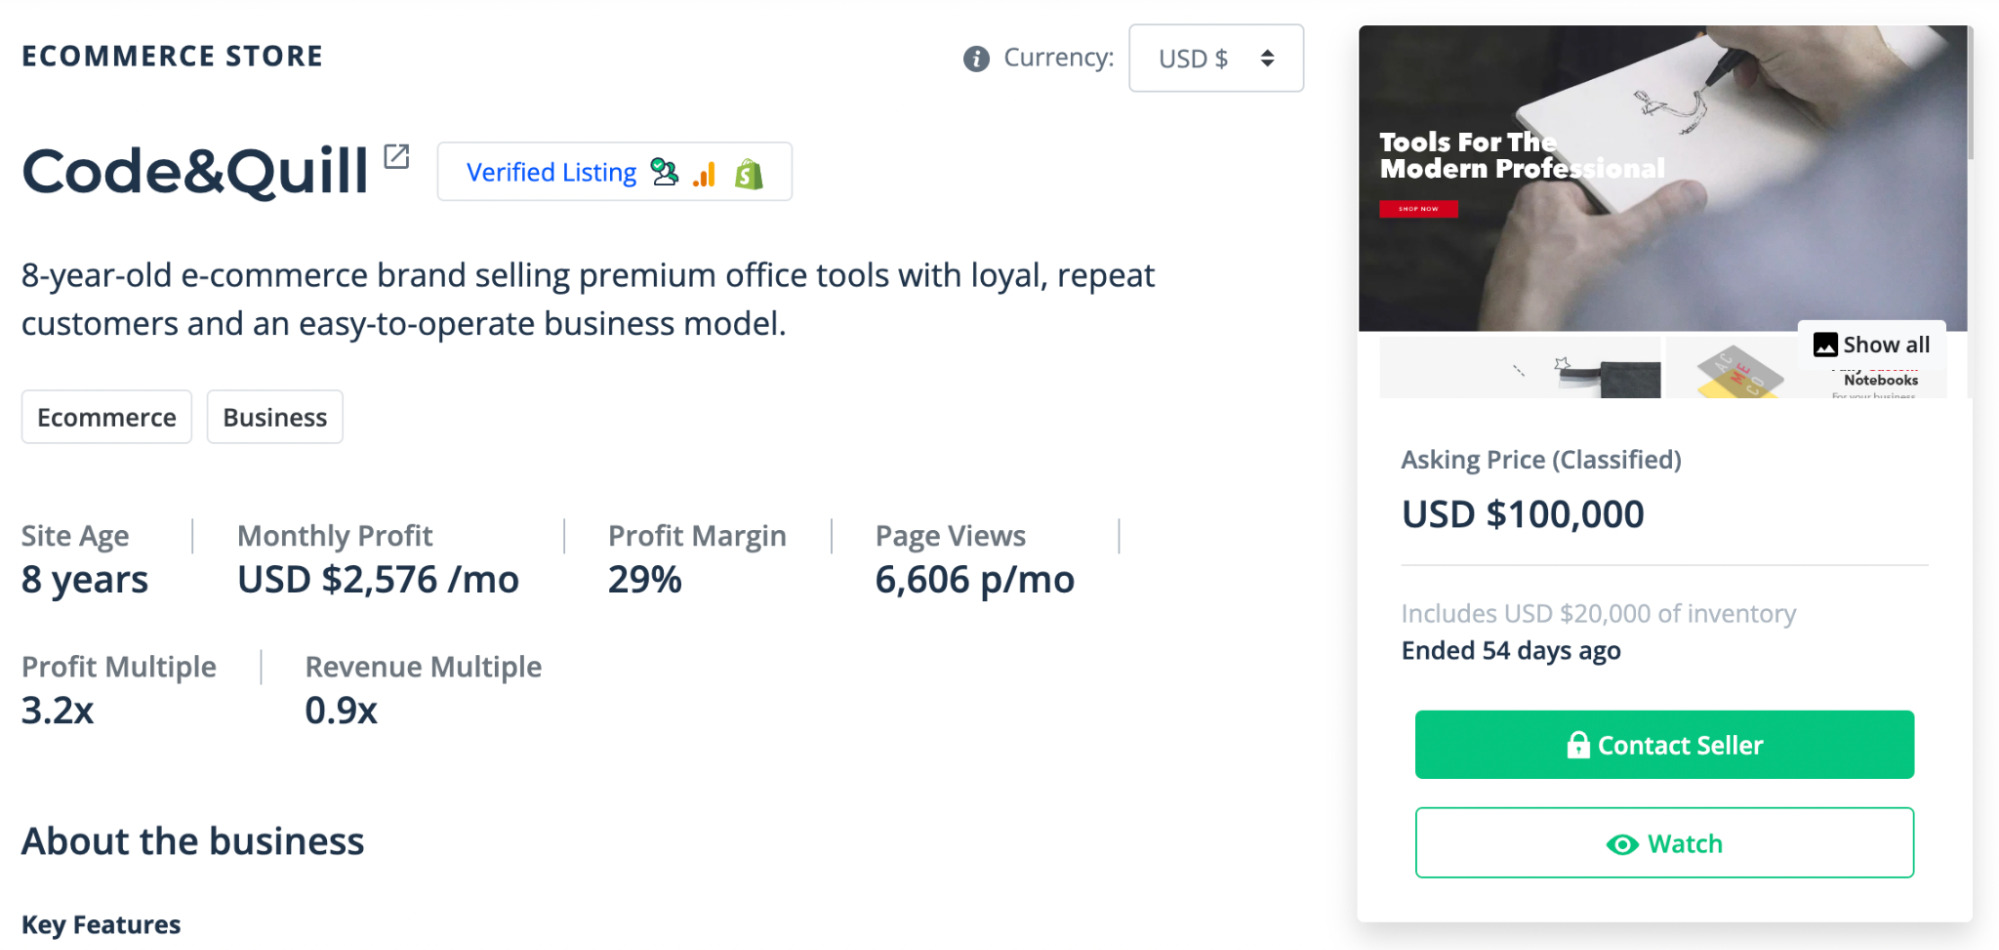Click the lock icon inside Contact Seller

point(1578,744)
